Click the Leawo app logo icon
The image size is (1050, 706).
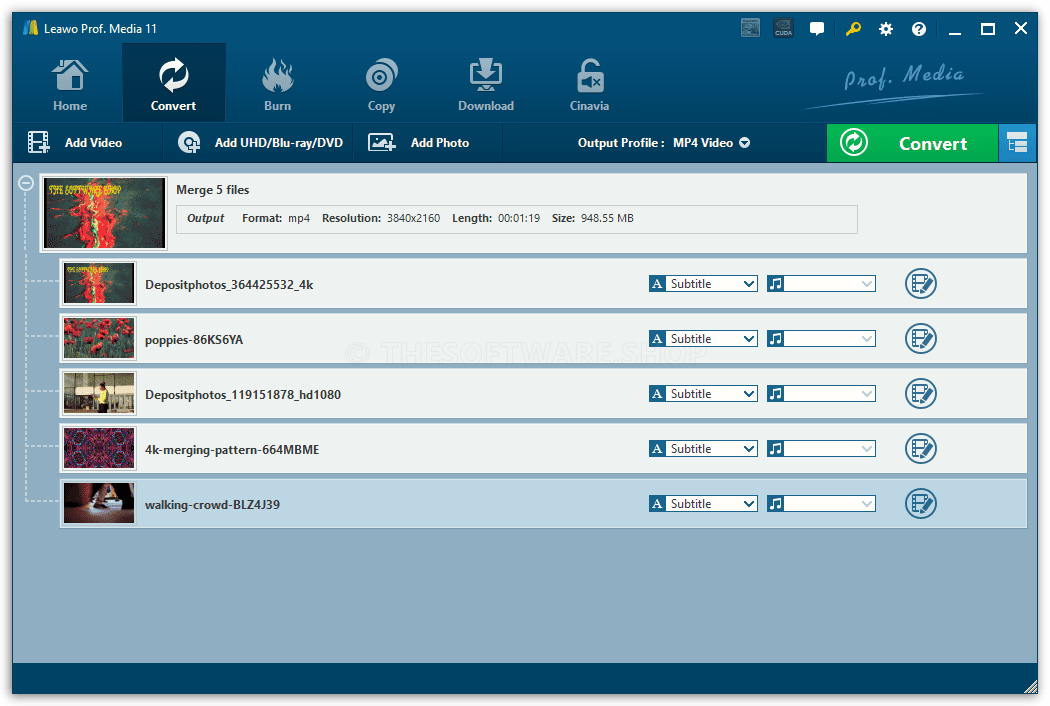click(30, 27)
